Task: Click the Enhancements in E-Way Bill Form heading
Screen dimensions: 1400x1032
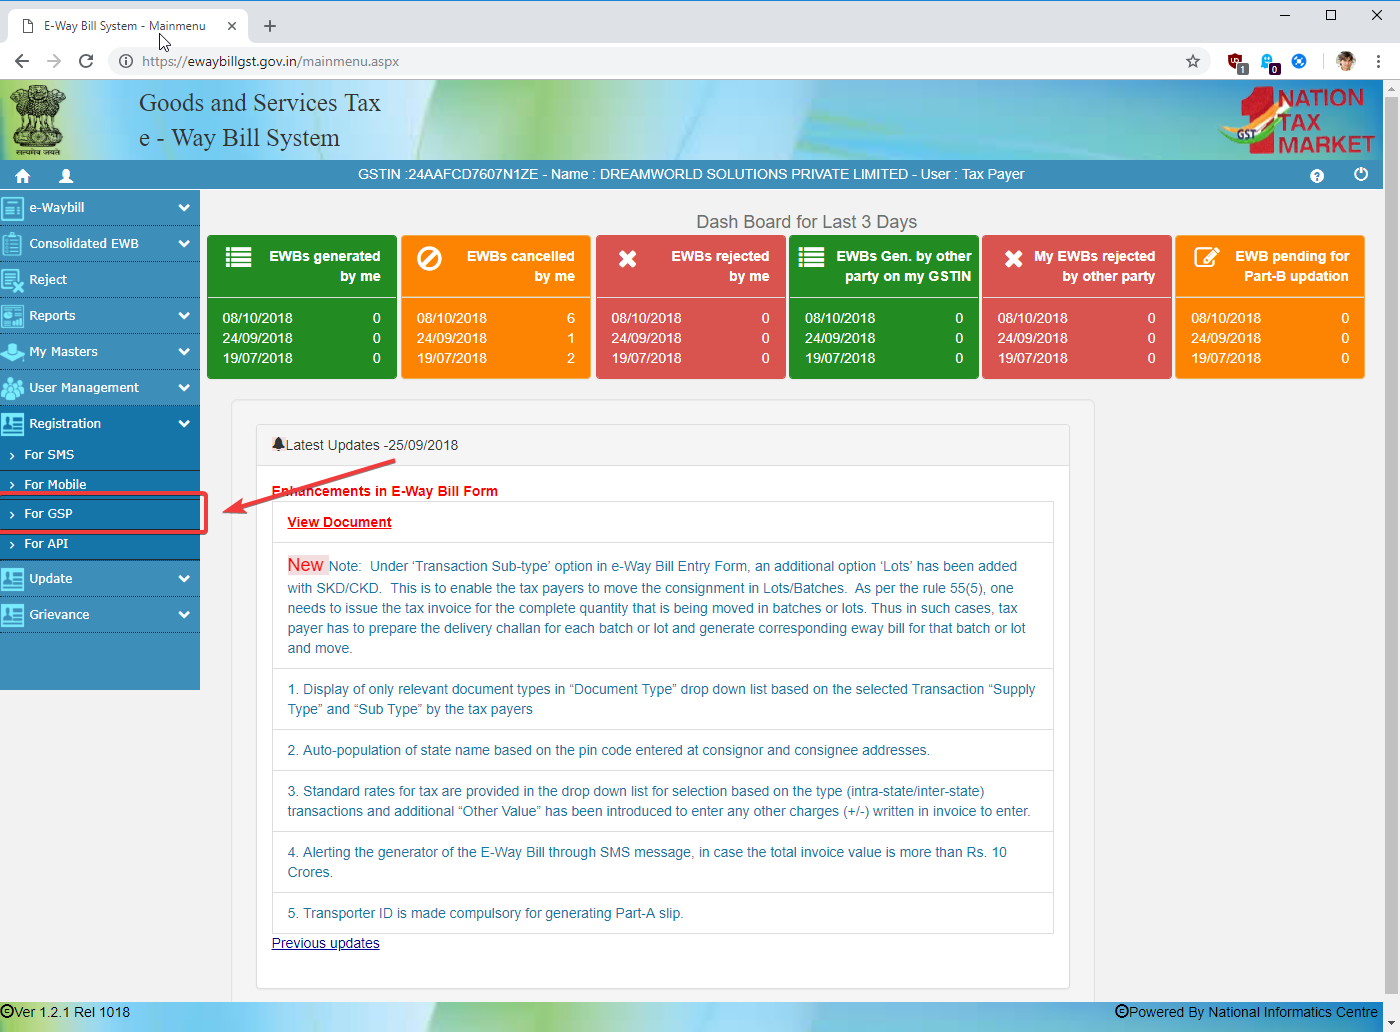Action: [385, 491]
